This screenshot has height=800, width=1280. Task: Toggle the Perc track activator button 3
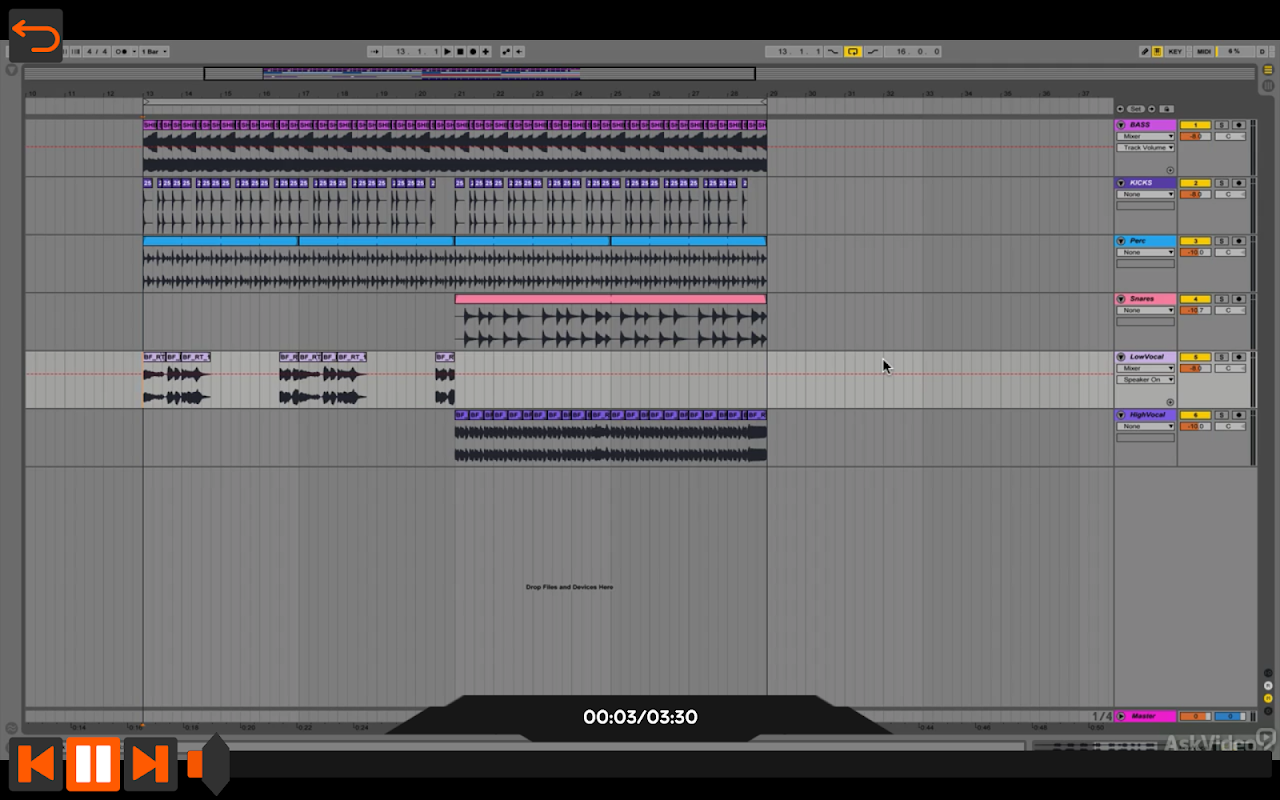1195,241
